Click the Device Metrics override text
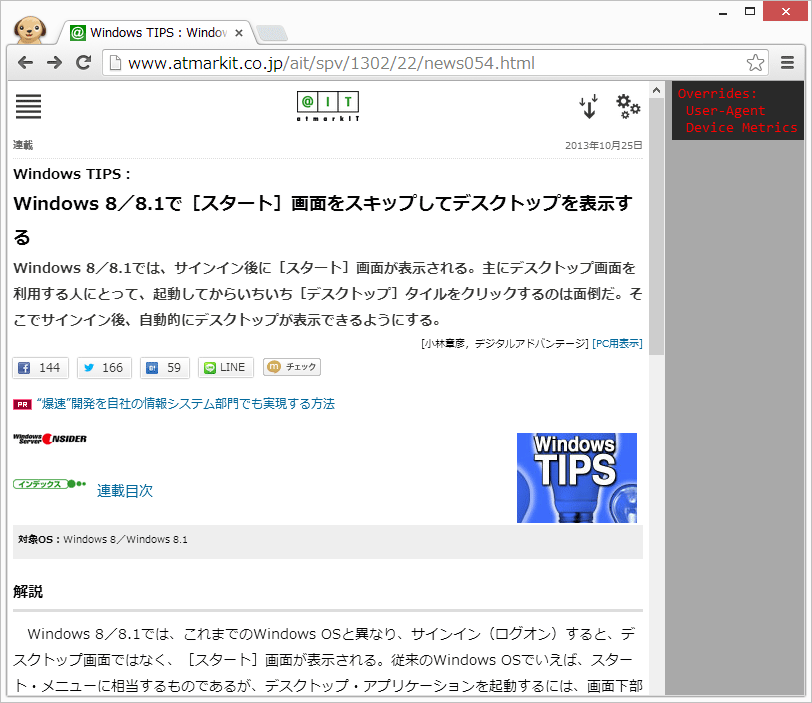The height and width of the screenshot is (703, 812). [742, 127]
